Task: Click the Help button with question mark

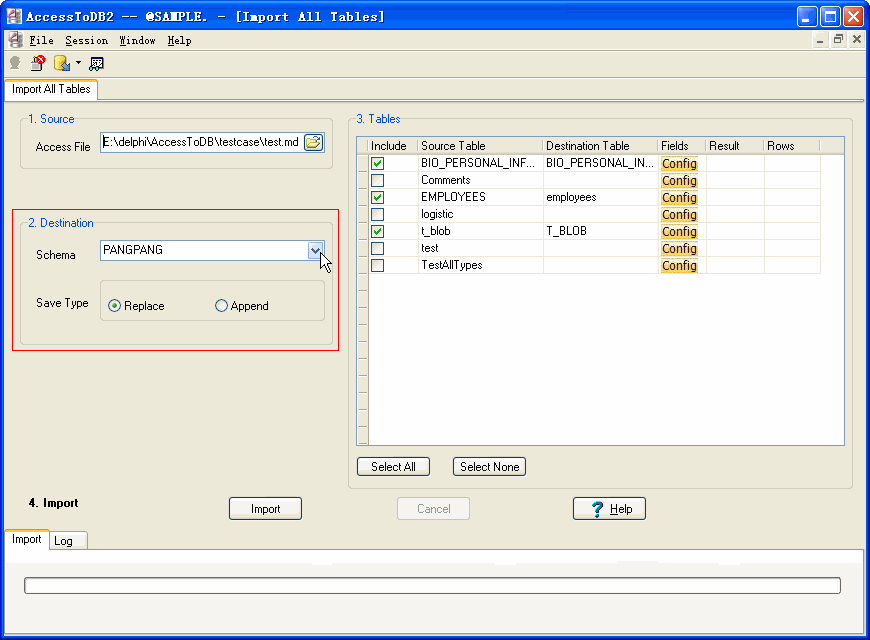Action: point(609,509)
